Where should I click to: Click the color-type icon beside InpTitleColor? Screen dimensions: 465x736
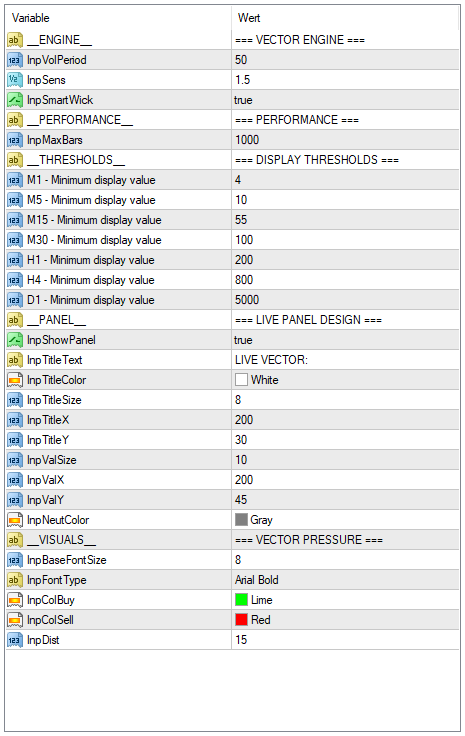[x=15, y=380]
